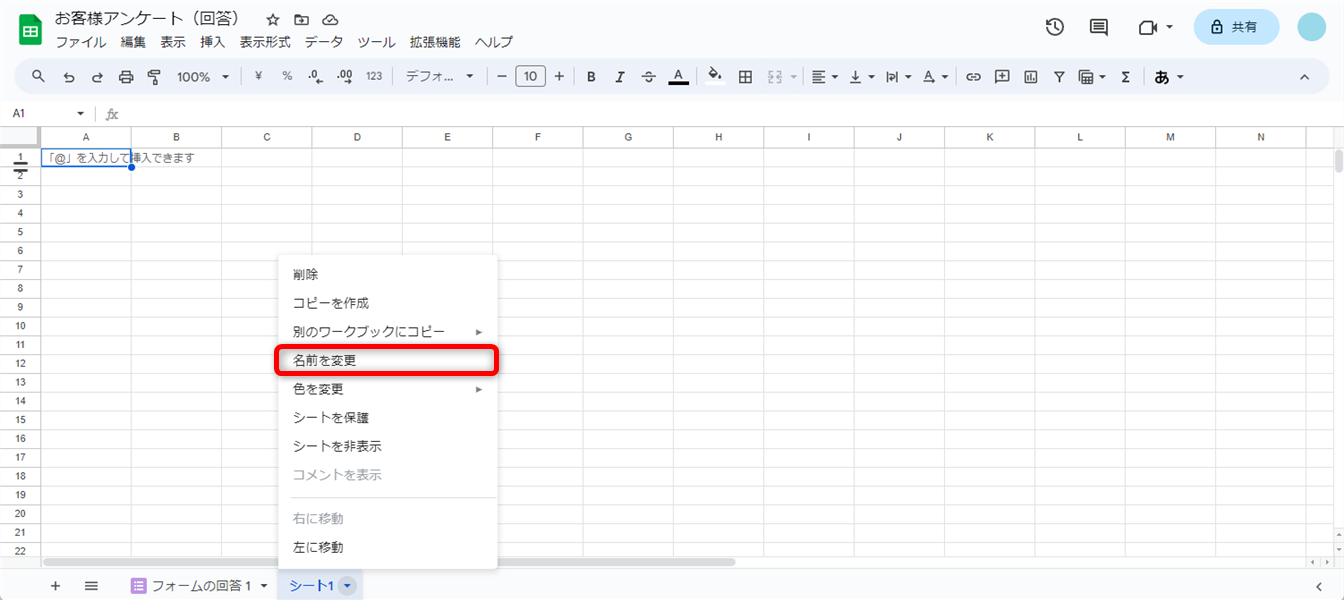
Task: Open the comments history icon
Action: [1099, 27]
